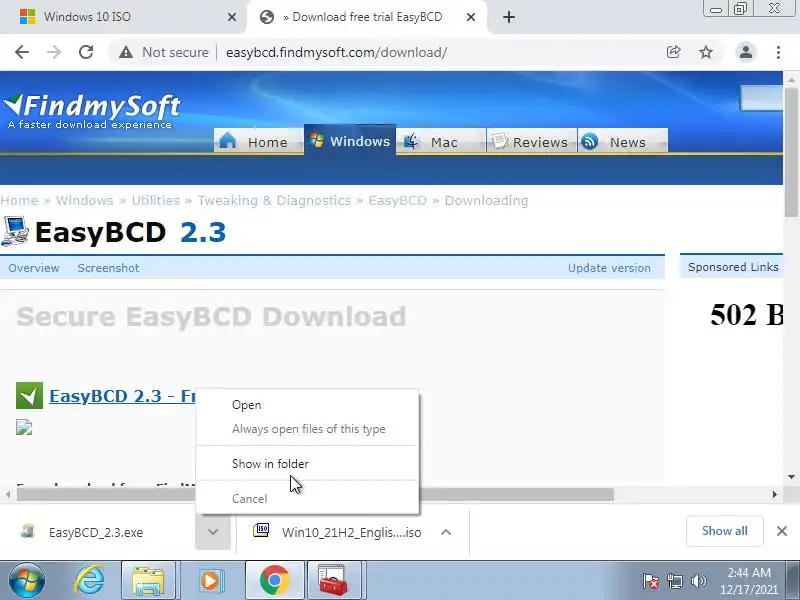Image resolution: width=800 pixels, height=600 pixels.
Task: Click the vertical scrollbar down arrow
Action: (791, 477)
